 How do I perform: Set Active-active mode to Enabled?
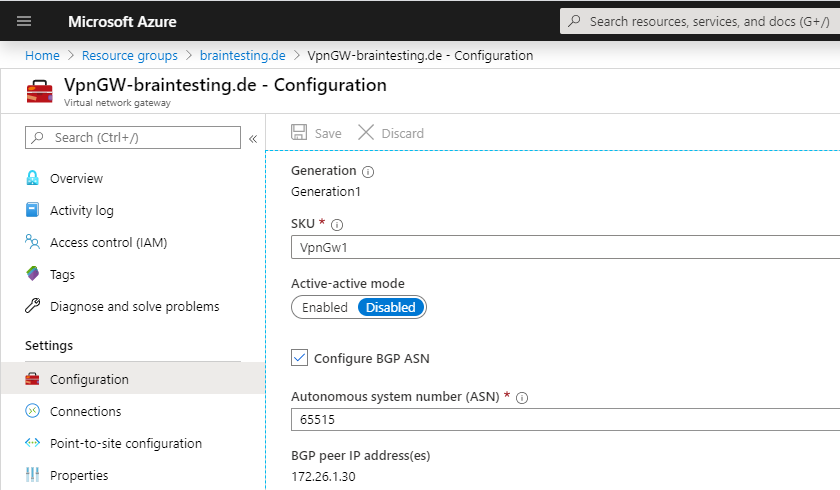pos(325,307)
